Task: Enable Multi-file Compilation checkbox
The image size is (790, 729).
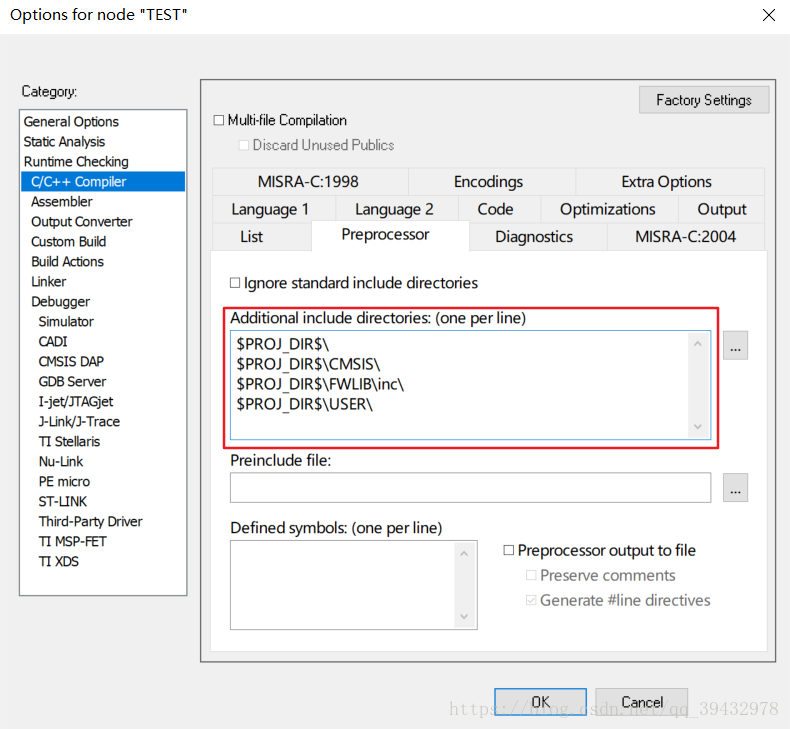Action: 219,120
